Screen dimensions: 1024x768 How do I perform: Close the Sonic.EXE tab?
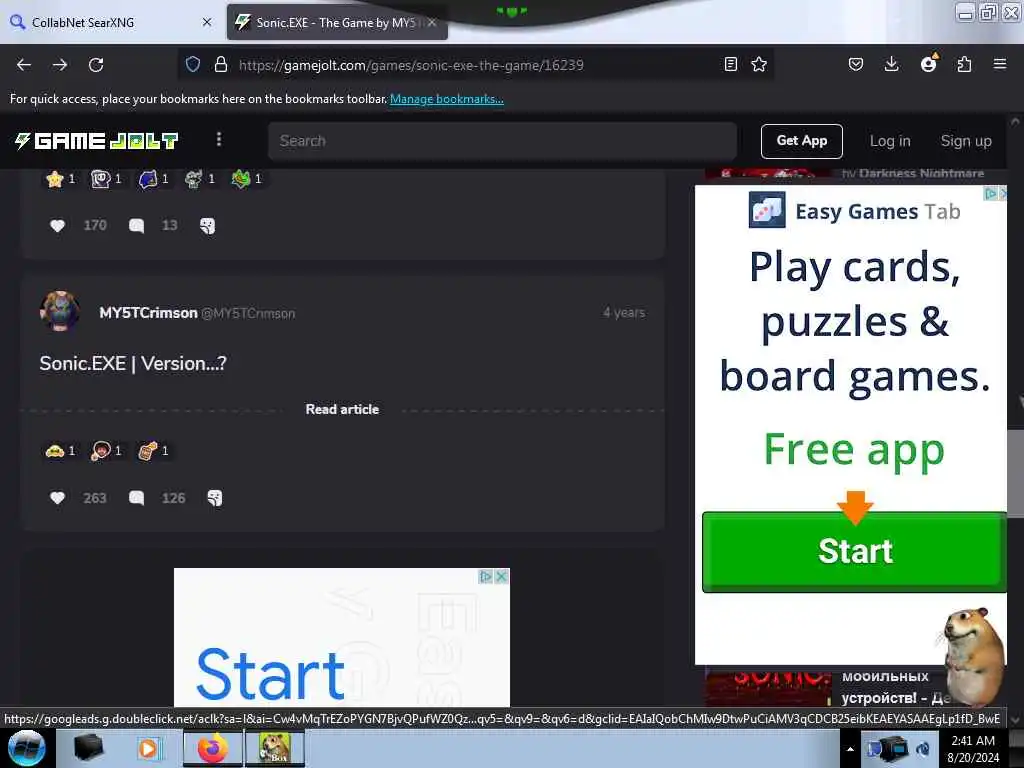(432, 22)
